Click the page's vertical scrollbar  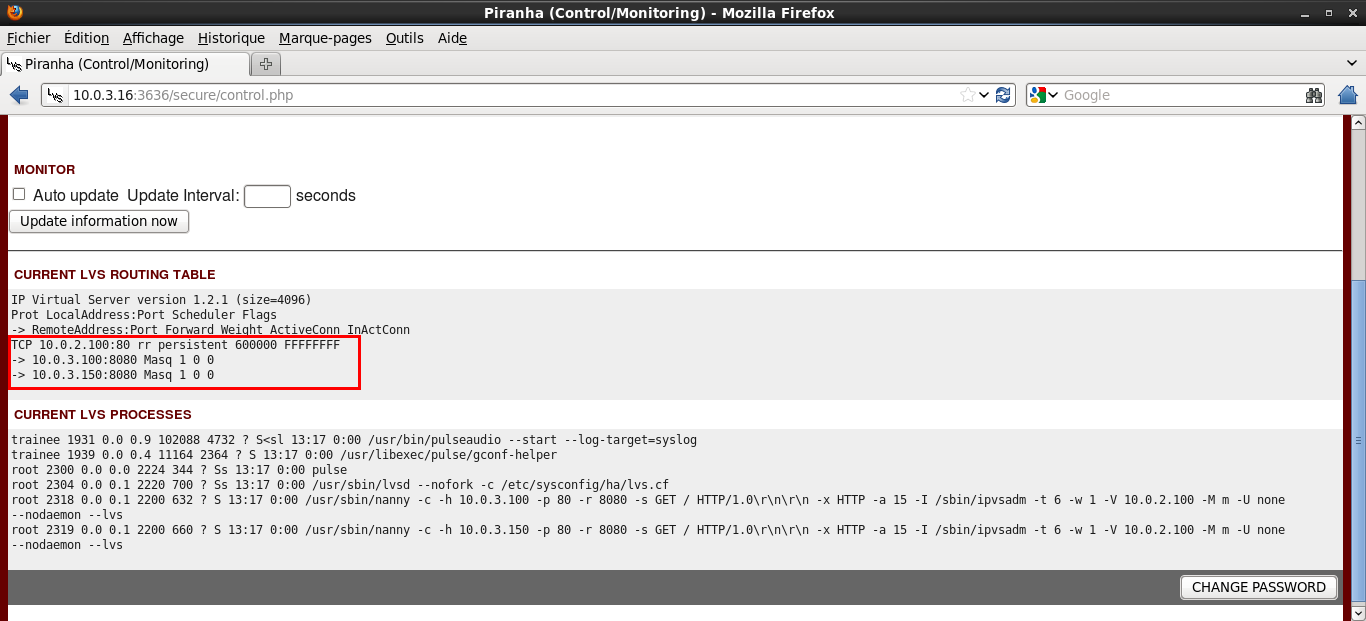tap(1357, 440)
